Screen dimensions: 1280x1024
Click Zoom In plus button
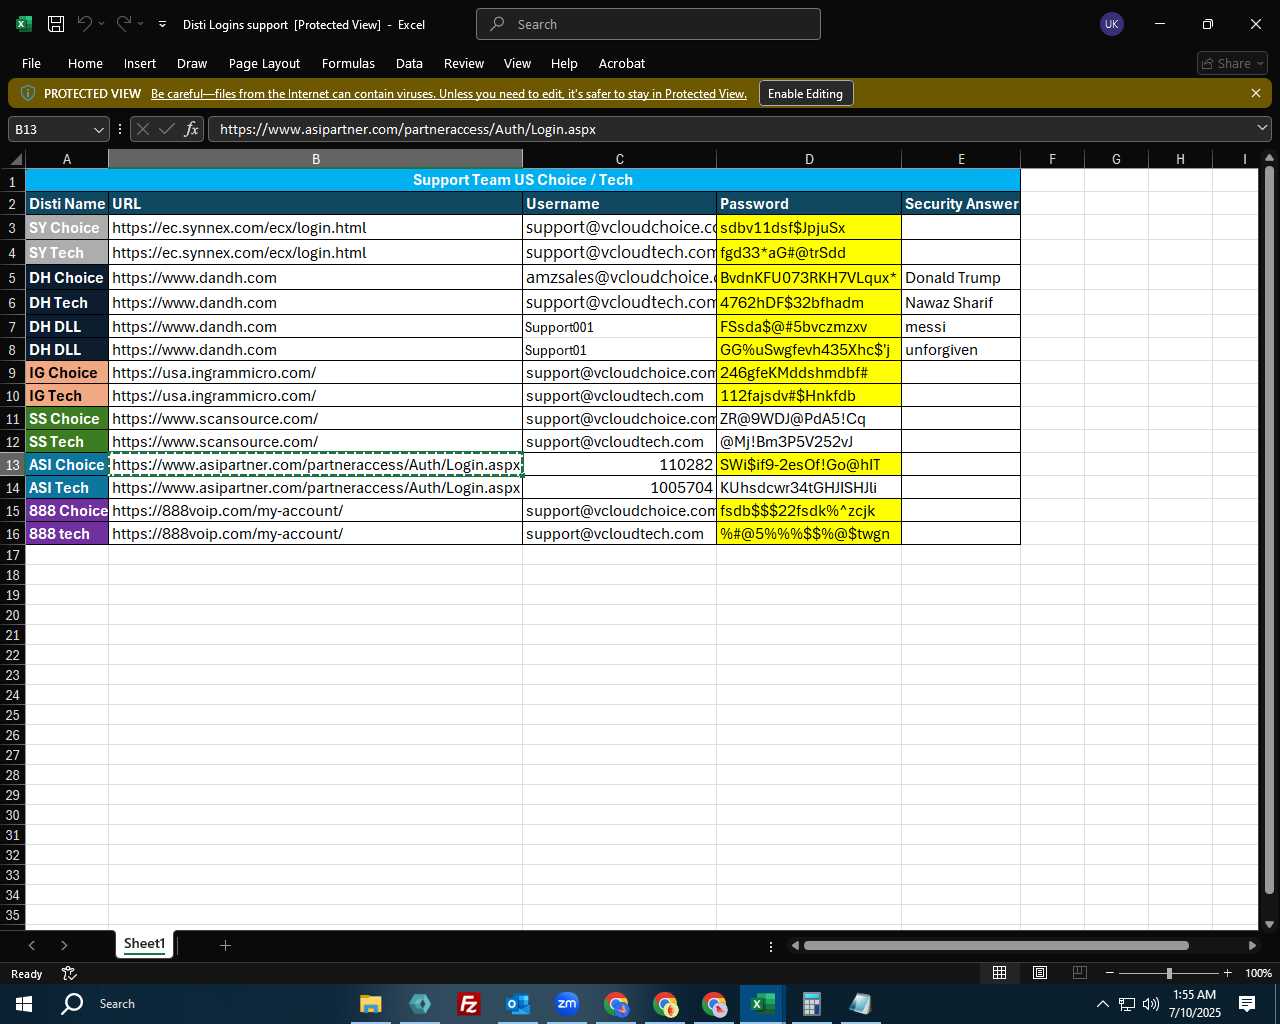tap(1227, 973)
